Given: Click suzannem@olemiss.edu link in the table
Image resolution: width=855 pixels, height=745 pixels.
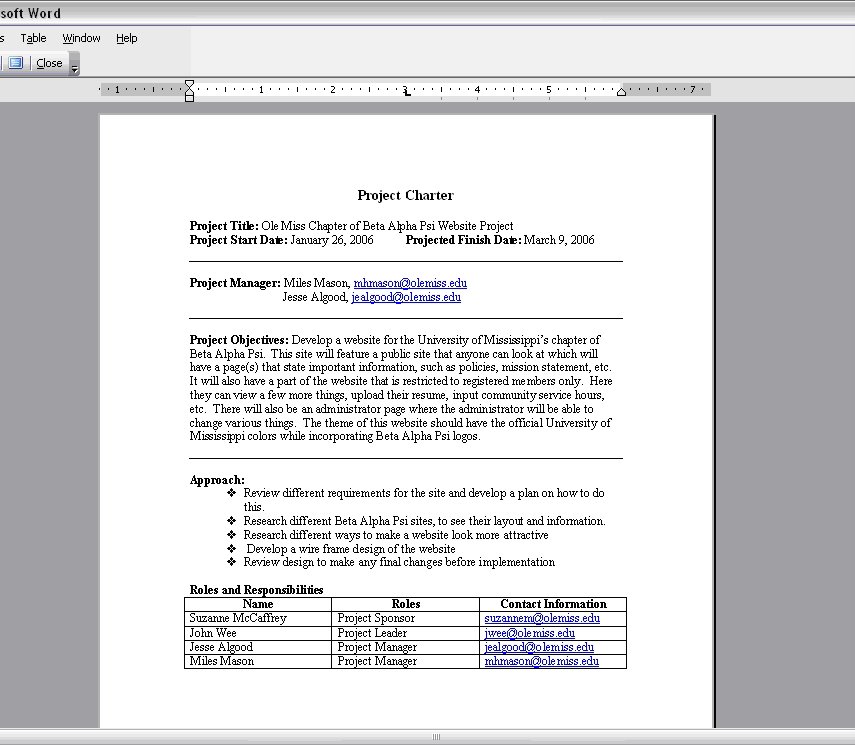Looking at the screenshot, I should pos(542,619).
